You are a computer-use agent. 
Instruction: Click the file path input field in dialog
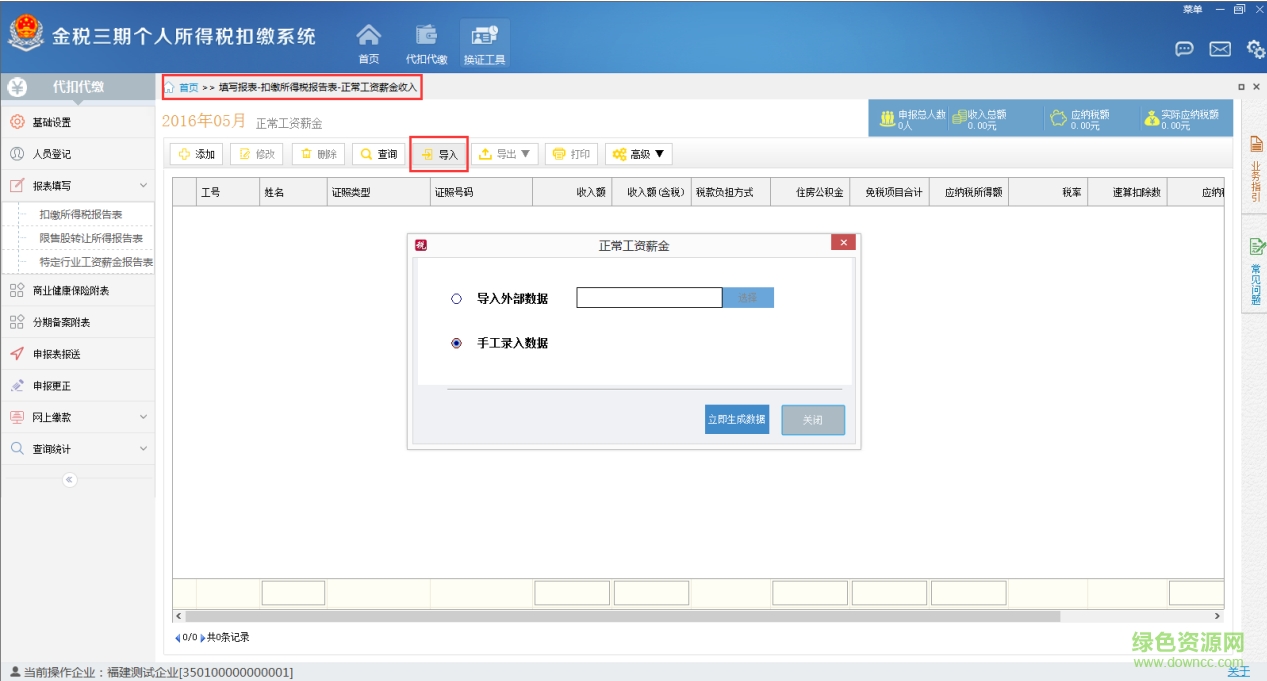pos(649,298)
